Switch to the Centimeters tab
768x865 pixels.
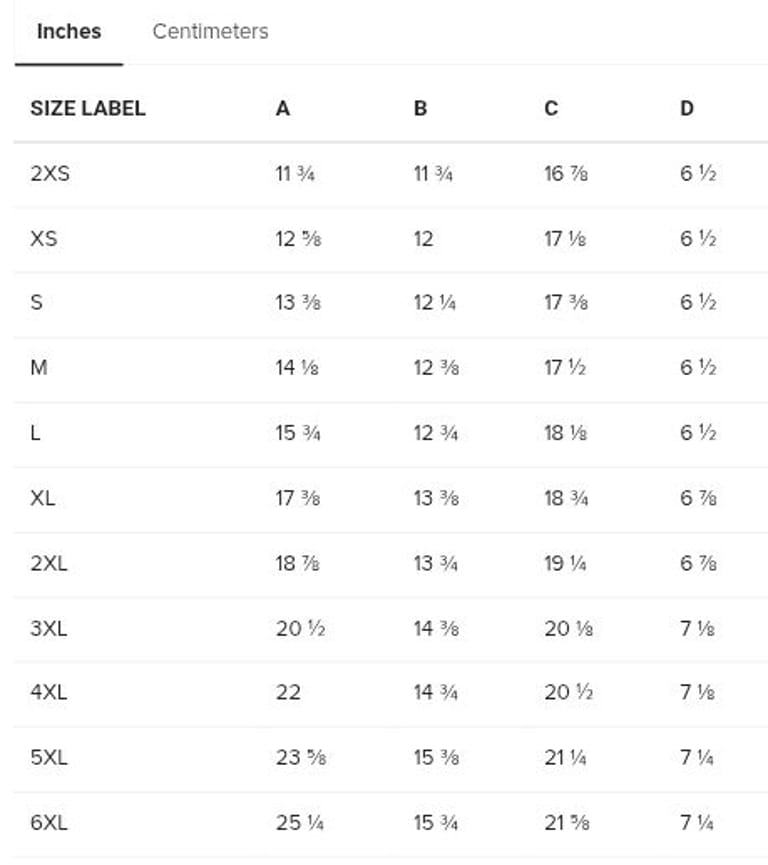210,32
